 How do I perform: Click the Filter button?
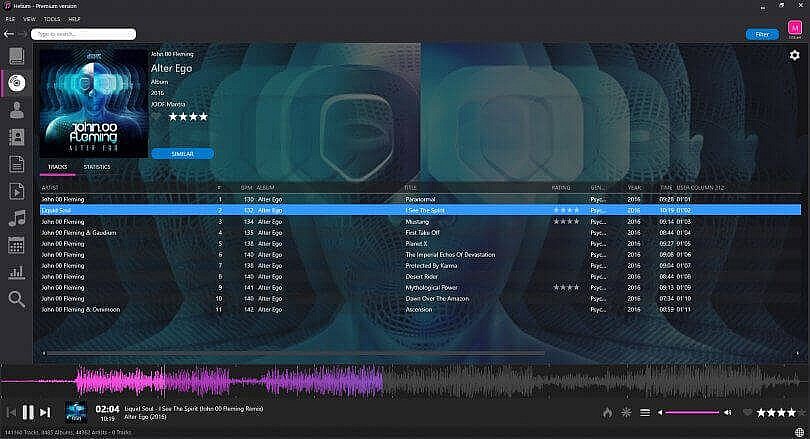(762, 35)
